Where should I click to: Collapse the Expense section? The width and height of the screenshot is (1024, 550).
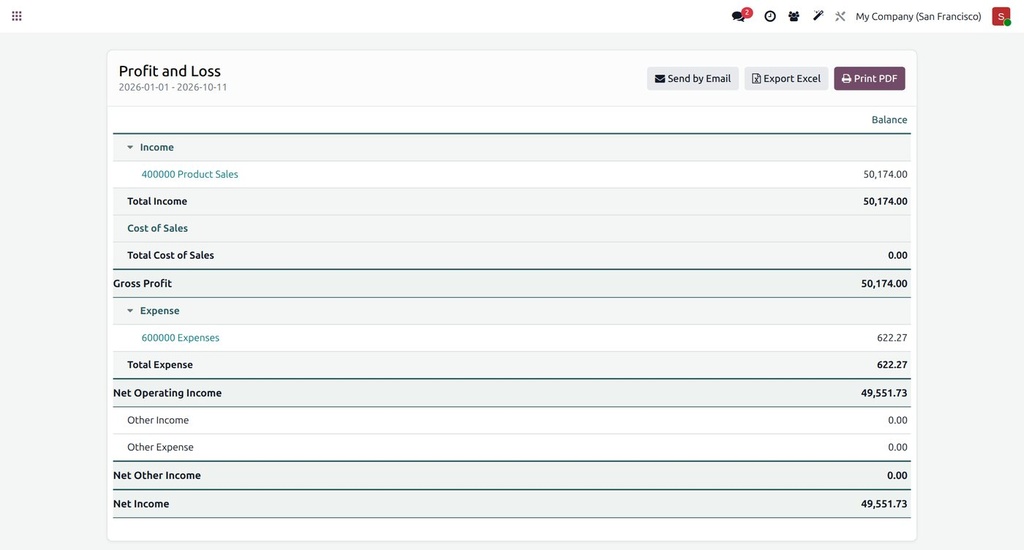[x=130, y=311]
